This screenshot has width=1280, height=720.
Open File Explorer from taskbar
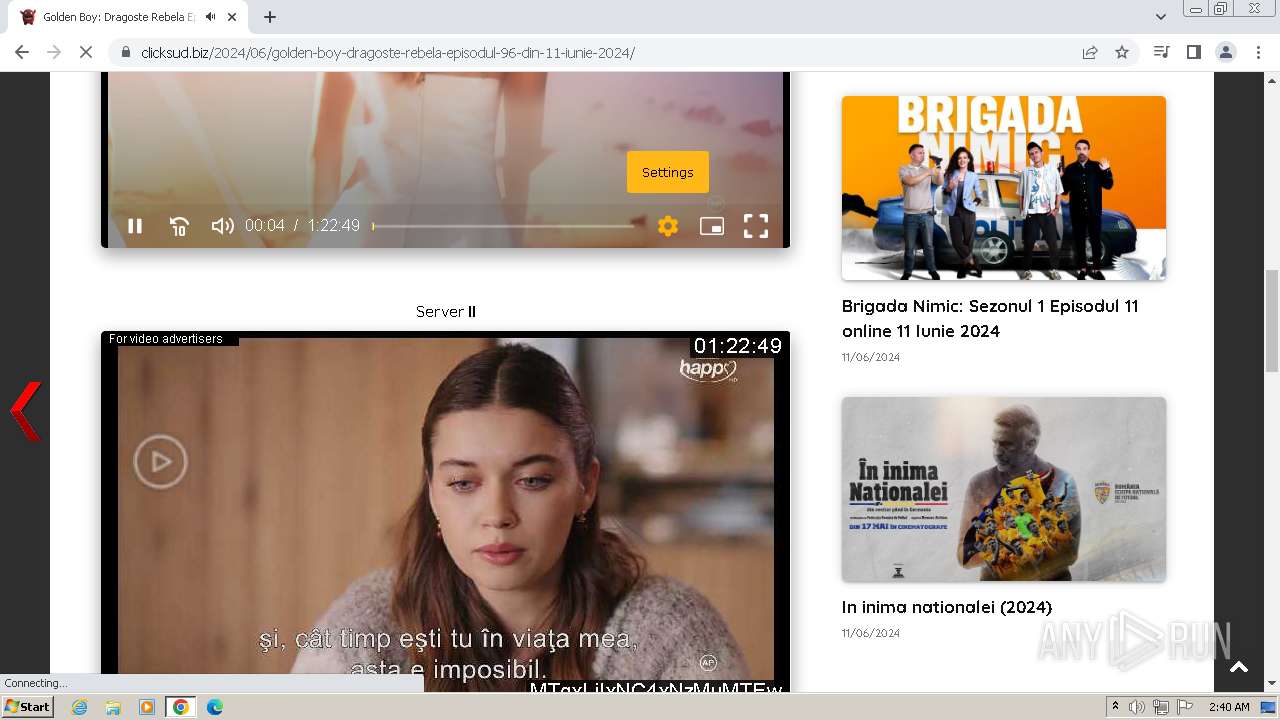coord(113,707)
